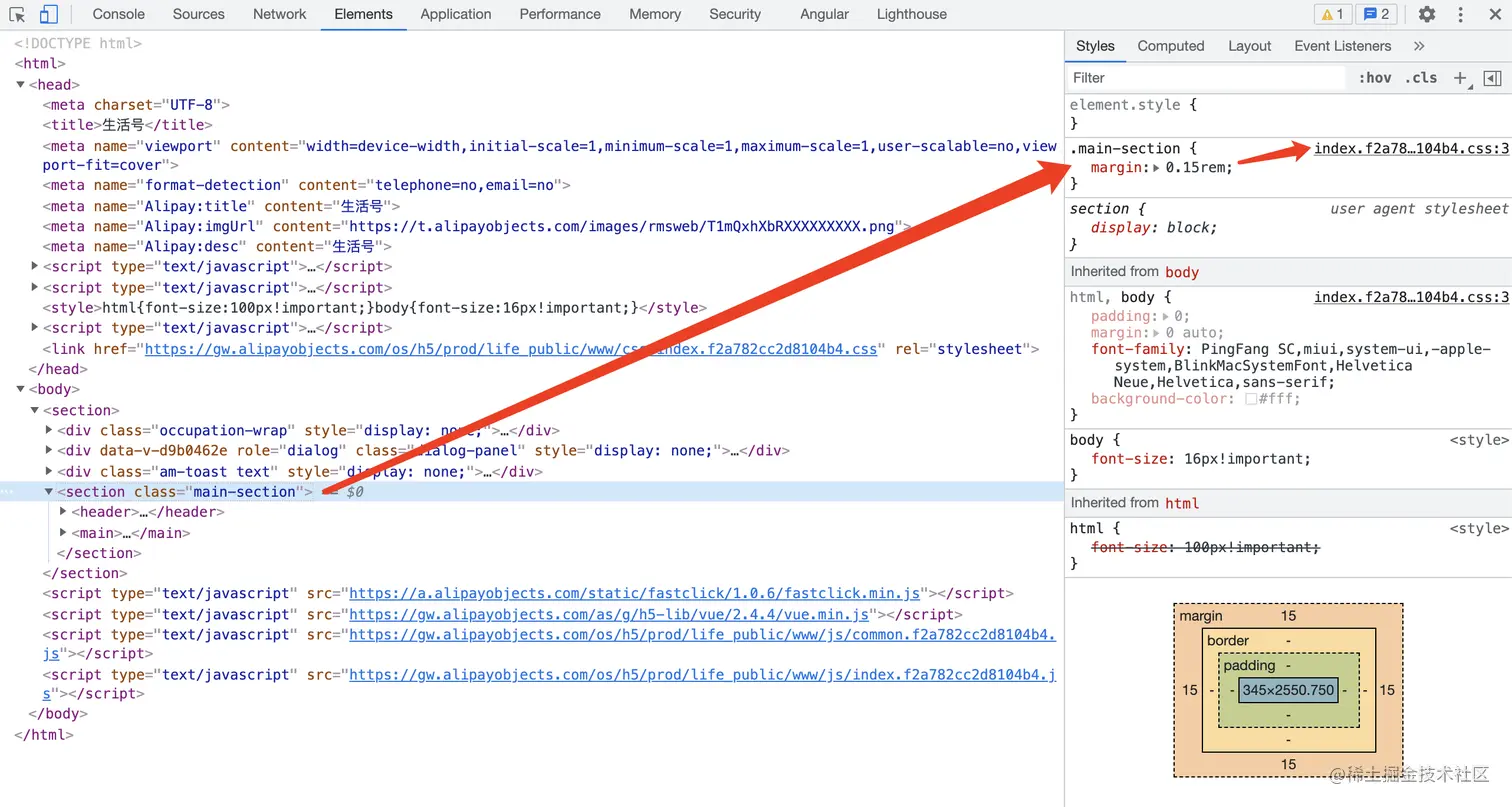Go to the Network tab

pos(280,14)
